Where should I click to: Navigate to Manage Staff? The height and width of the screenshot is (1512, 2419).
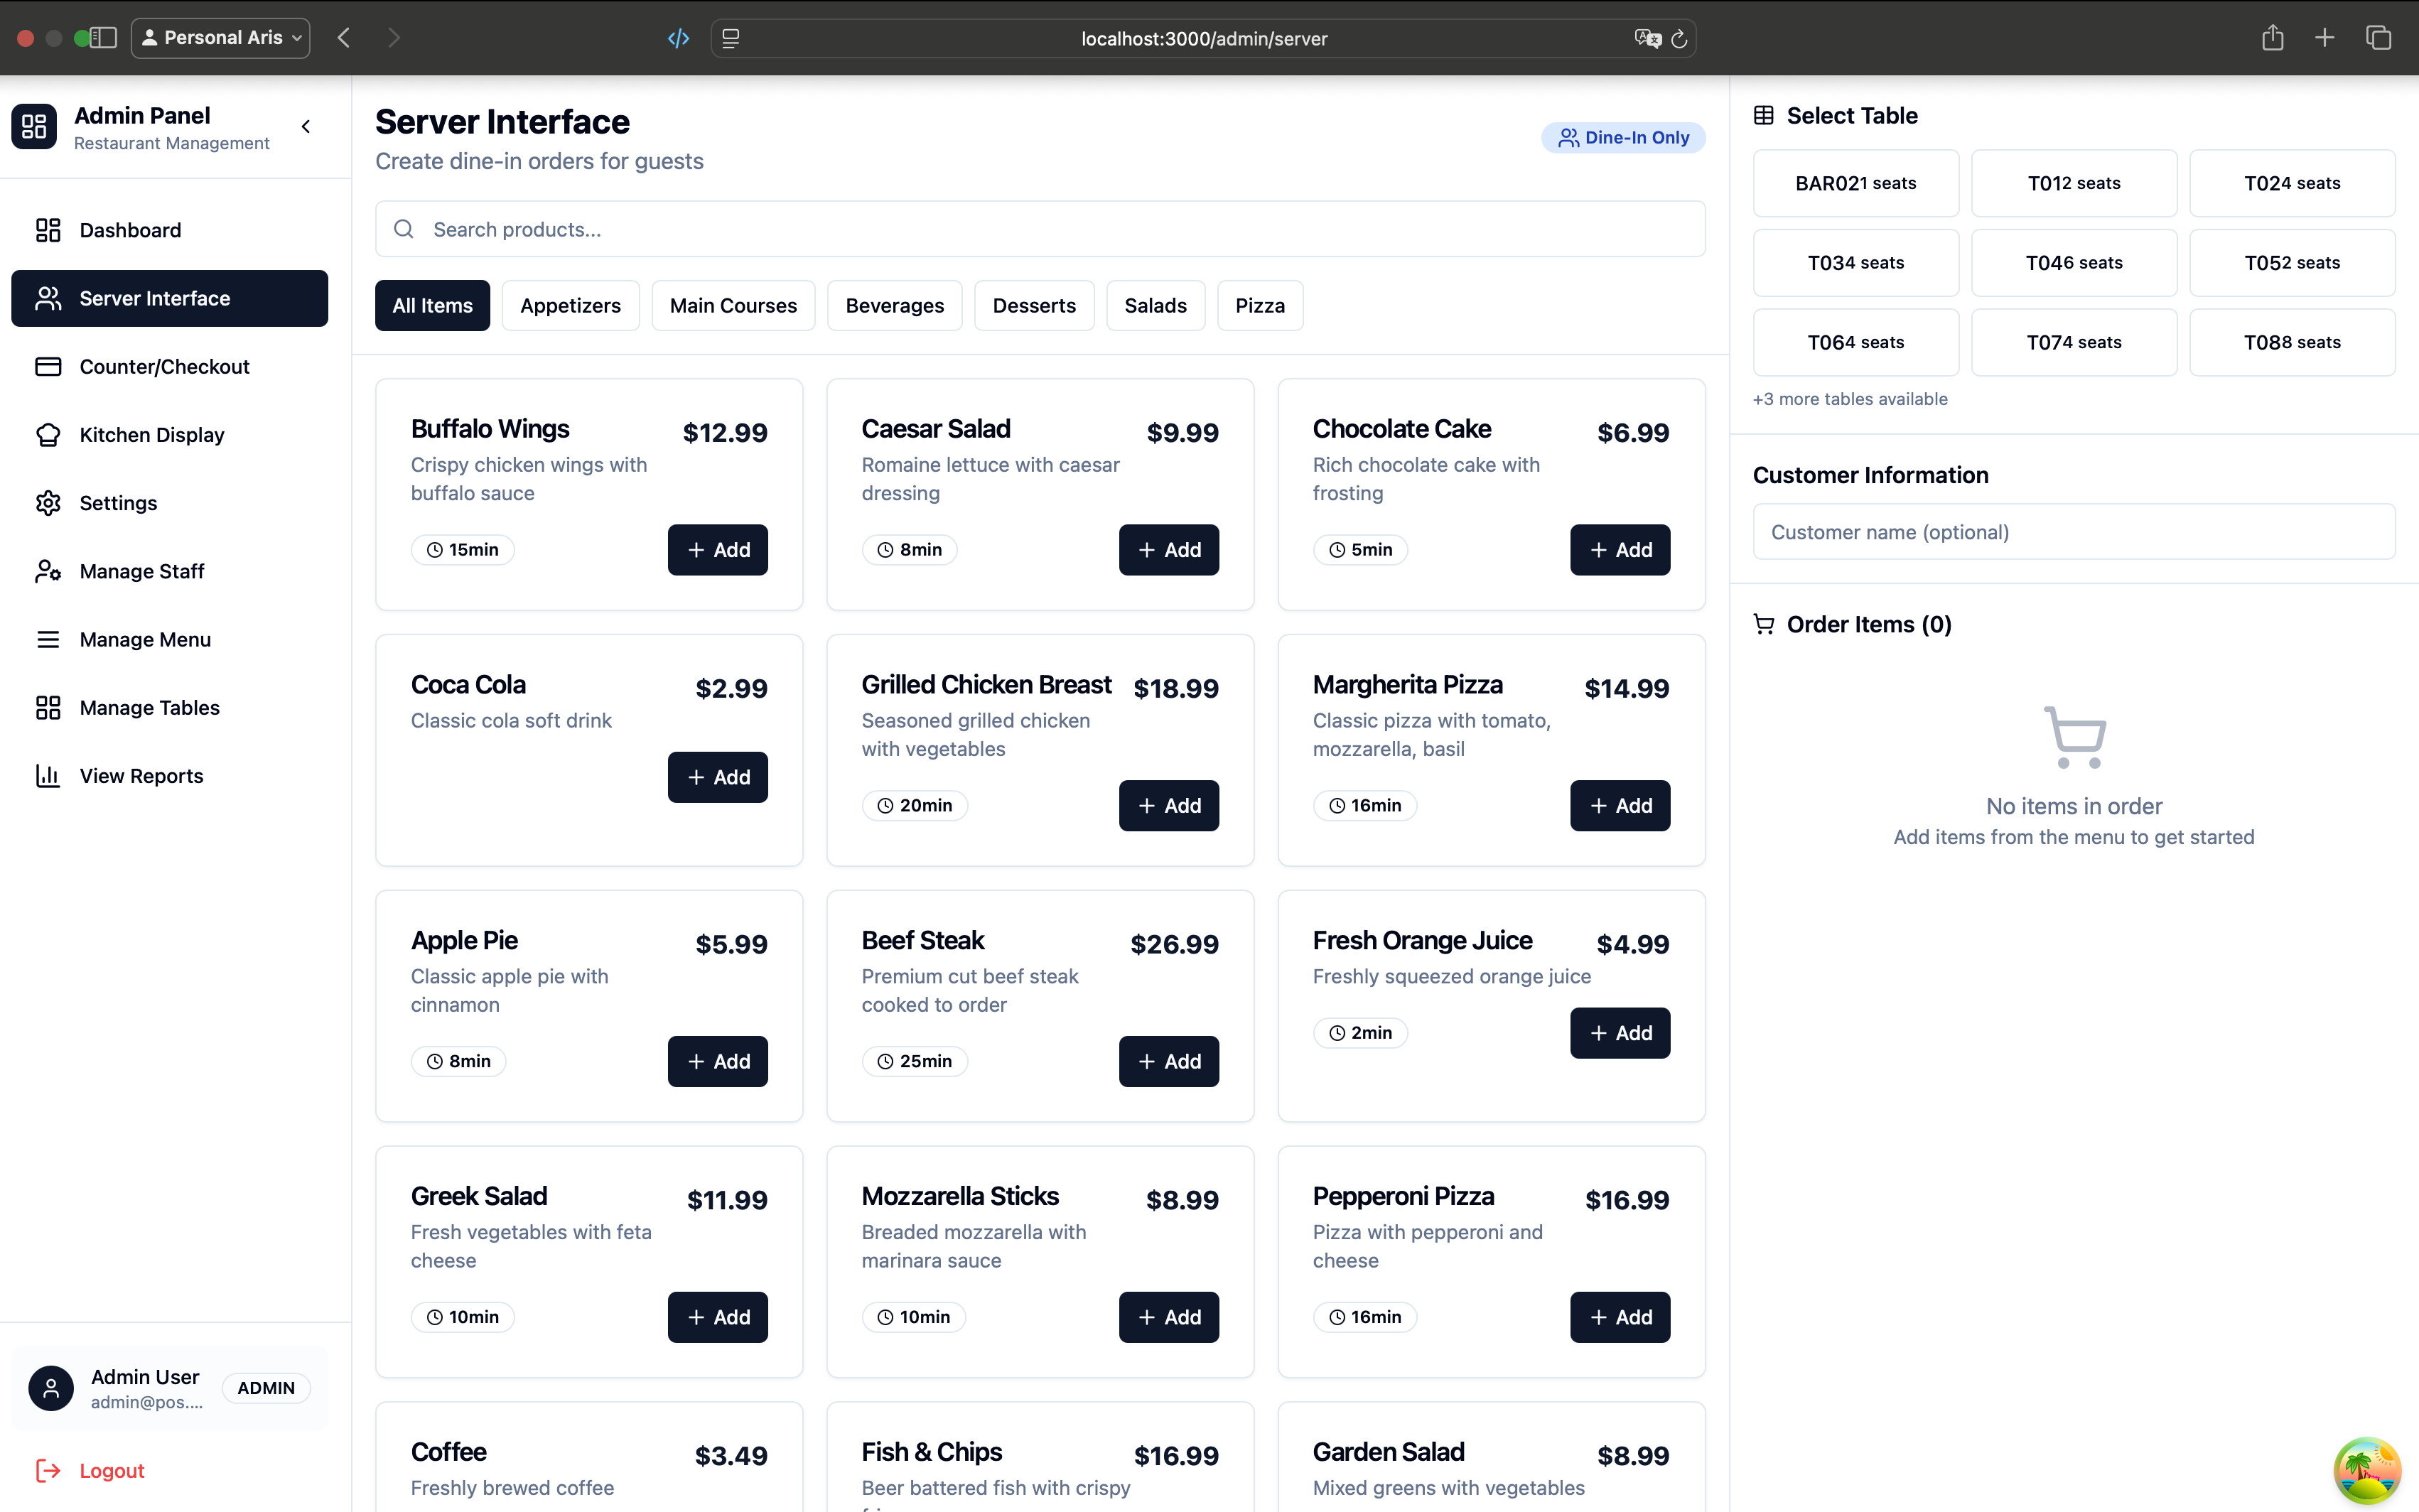coord(169,571)
